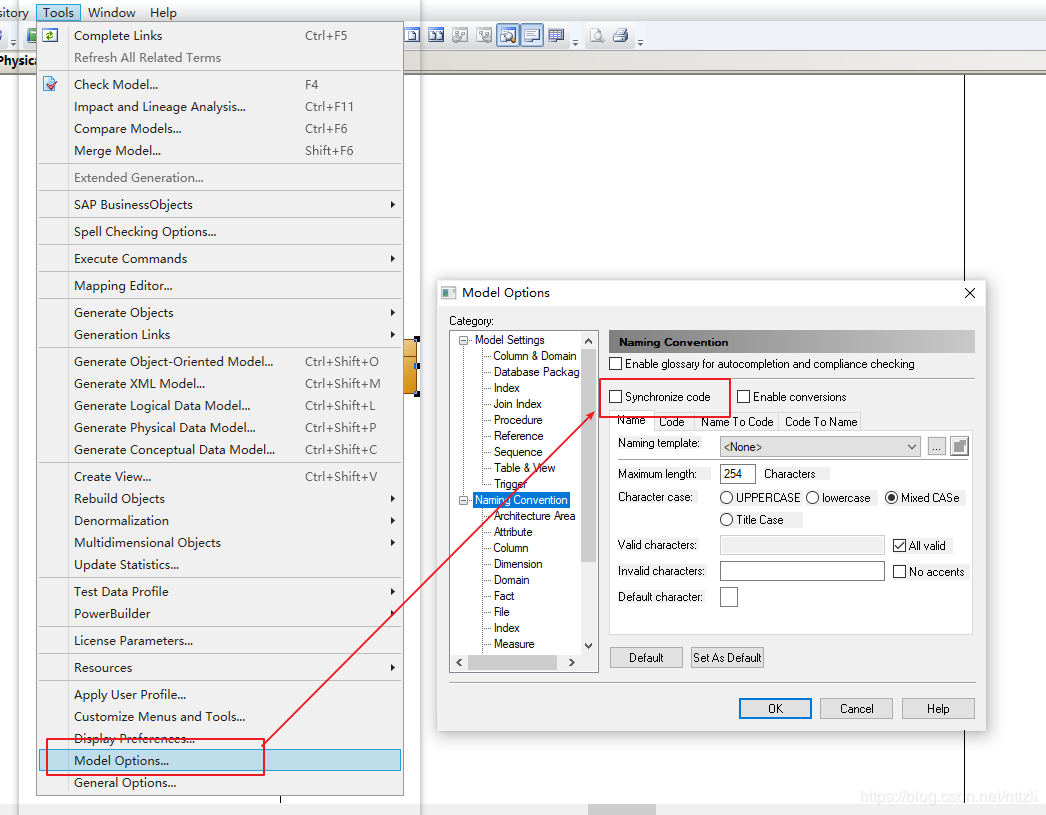Image resolution: width=1046 pixels, height=815 pixels.
Task: Click the Complete Links refresh icon
Action: coord(50,35)
